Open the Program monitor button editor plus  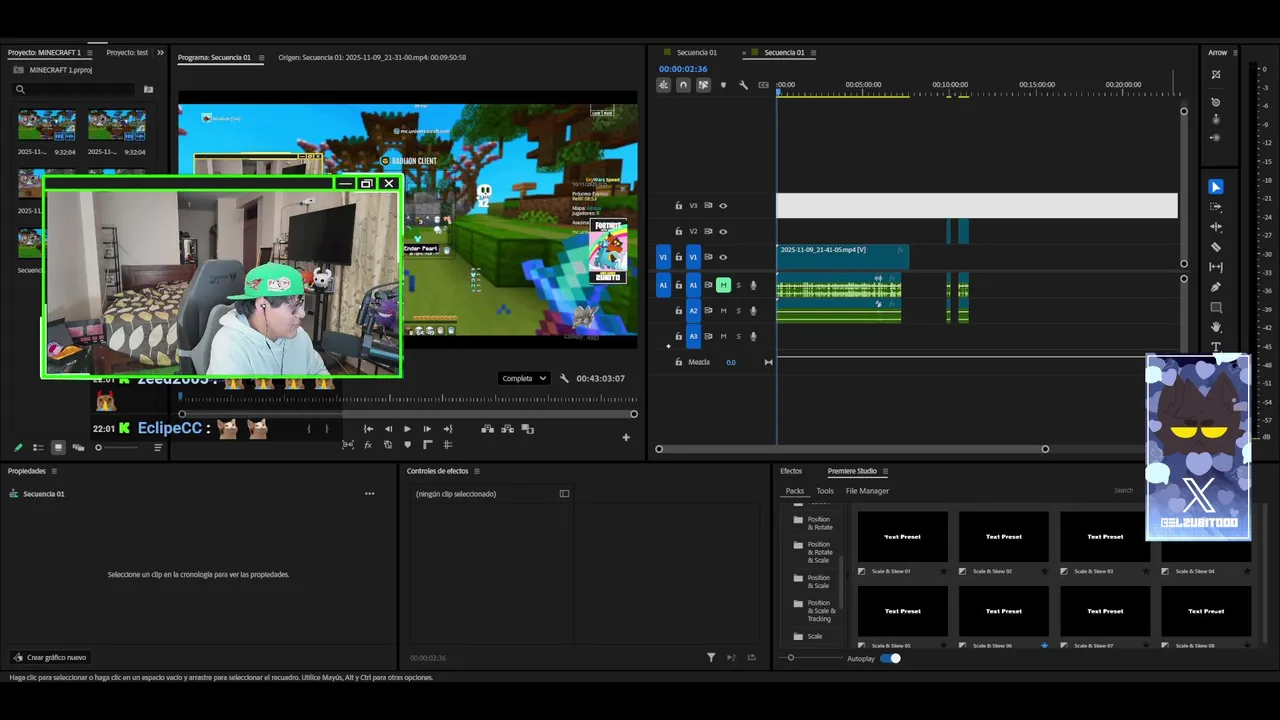click(x=626, y=437)
